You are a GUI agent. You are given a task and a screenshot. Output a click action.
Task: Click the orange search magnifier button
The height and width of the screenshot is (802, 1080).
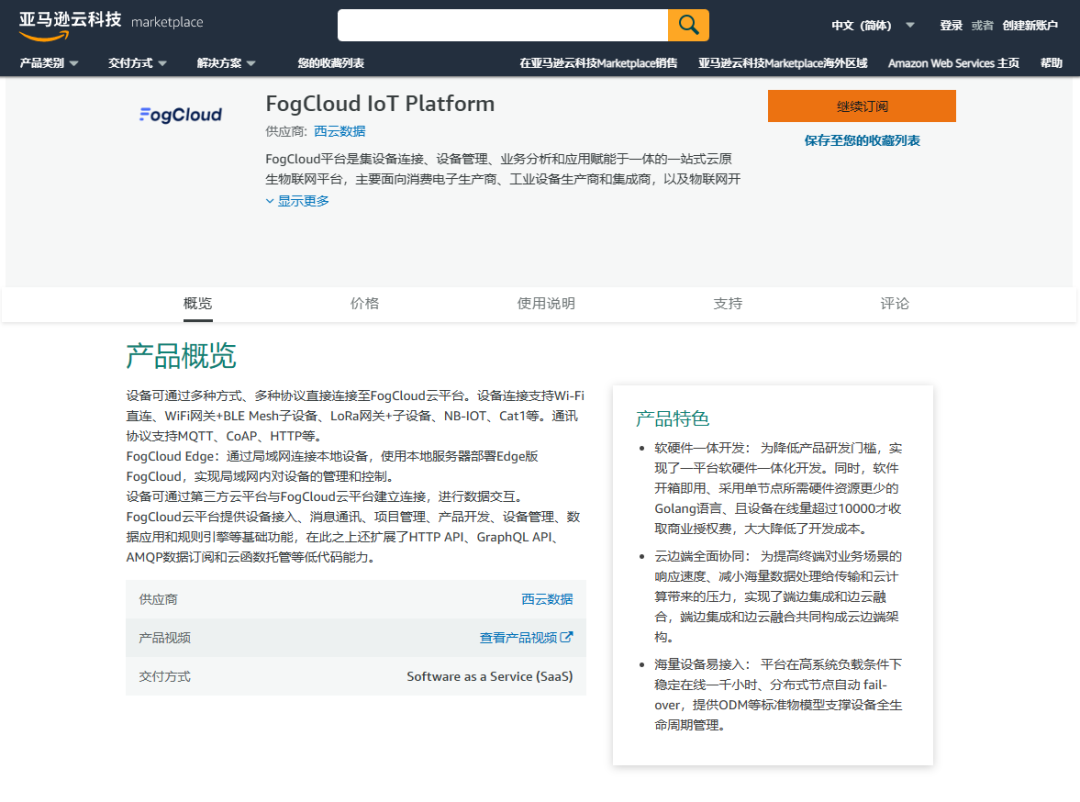[x=688, y=25]
